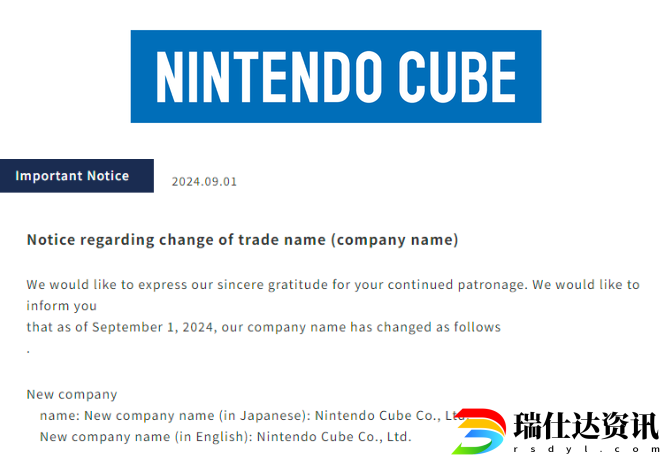Screen dimensions: 668x459
Task: Select the Important Notice label
Action: tap(77, 176)
